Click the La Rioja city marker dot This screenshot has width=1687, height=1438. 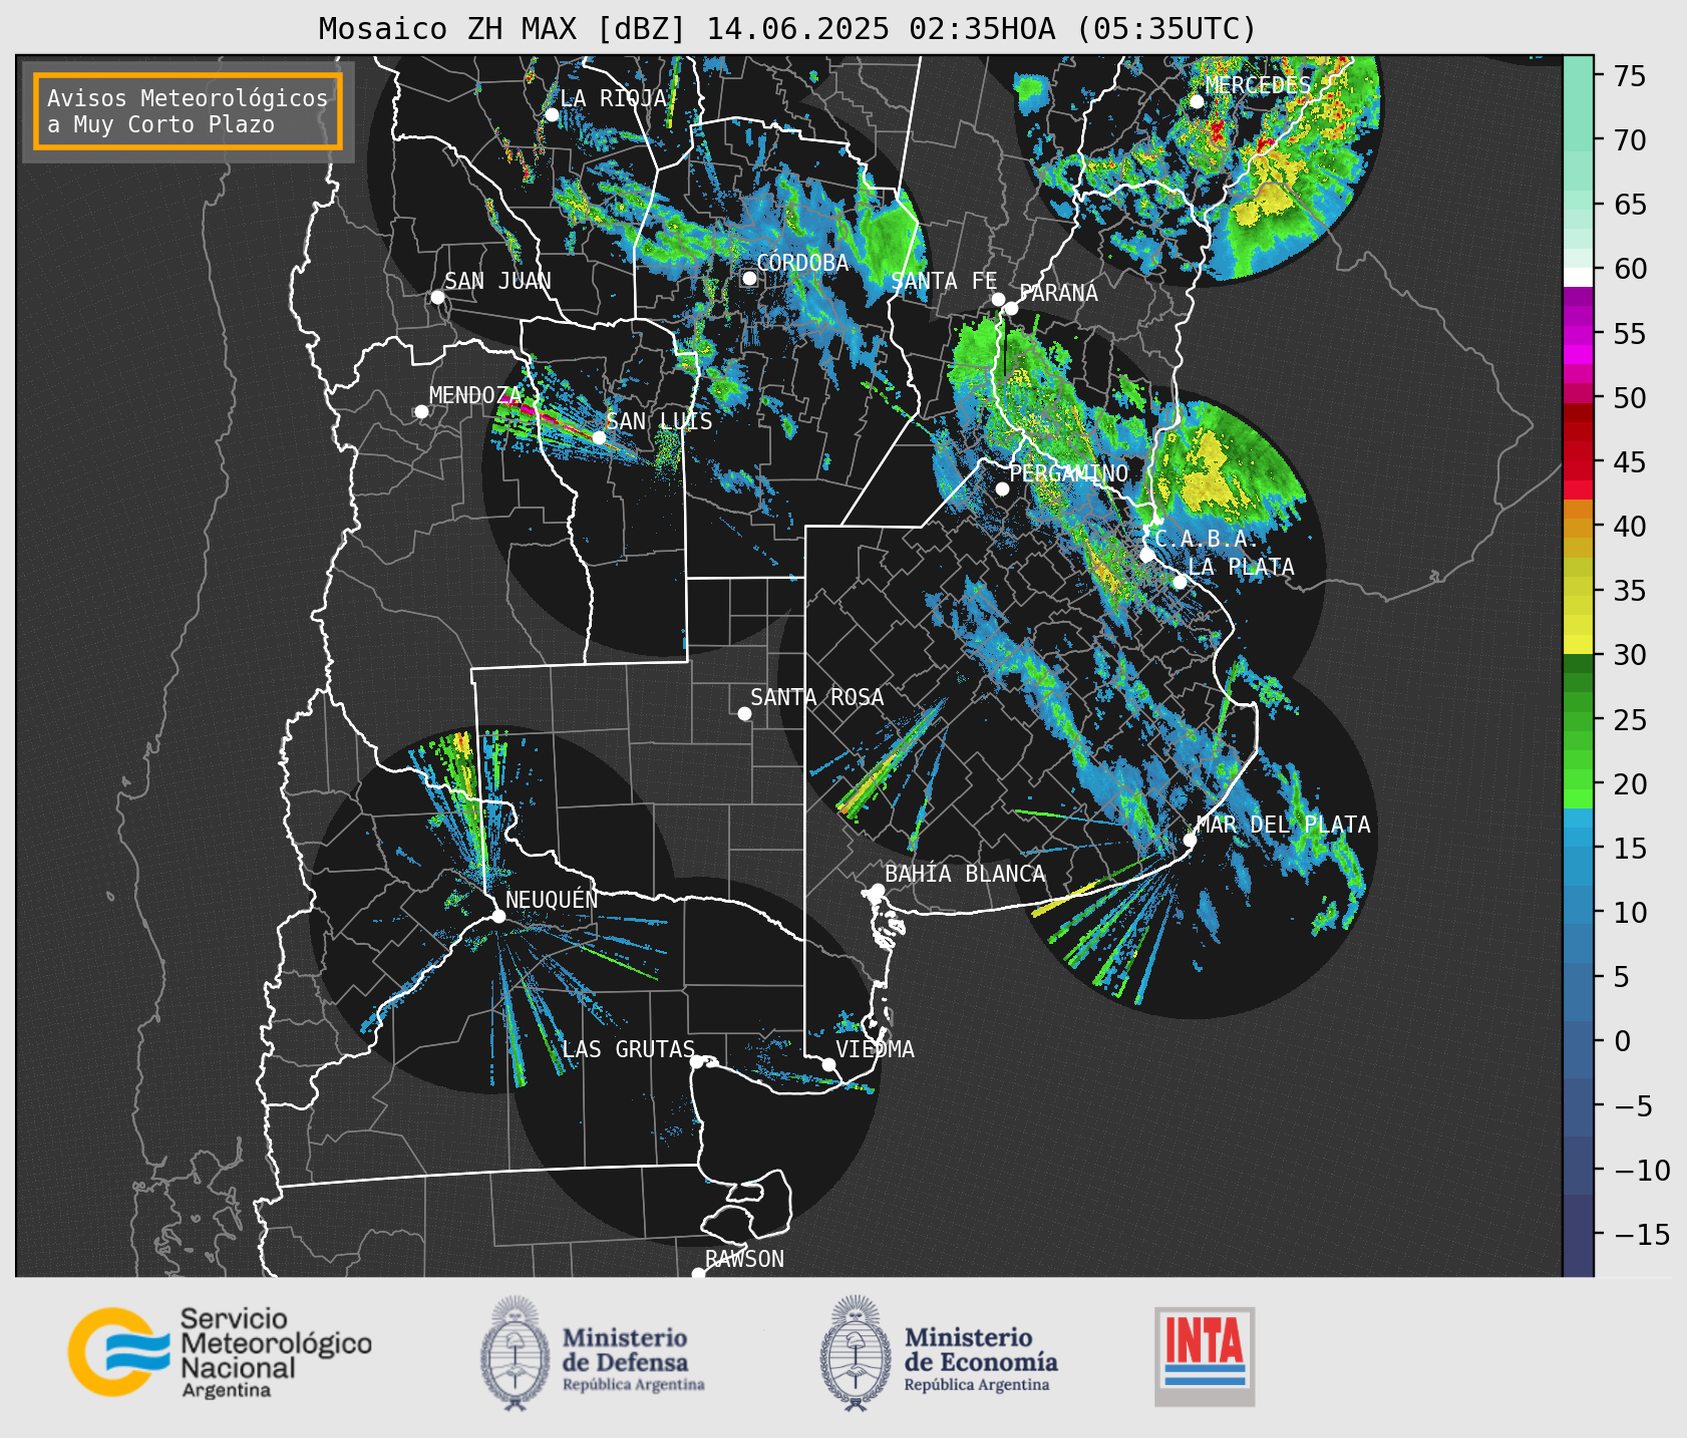(x=552, y=115)
